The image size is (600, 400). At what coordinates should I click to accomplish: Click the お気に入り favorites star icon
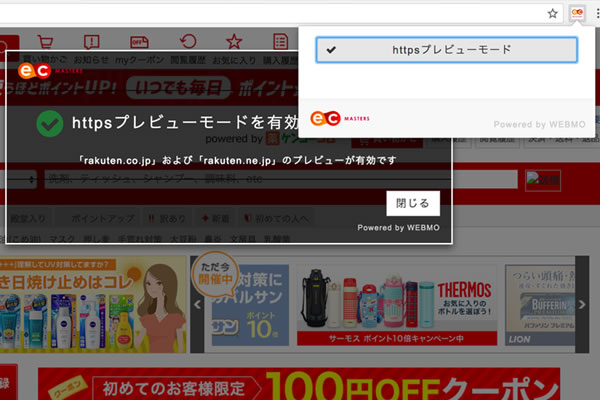[234, 42]
